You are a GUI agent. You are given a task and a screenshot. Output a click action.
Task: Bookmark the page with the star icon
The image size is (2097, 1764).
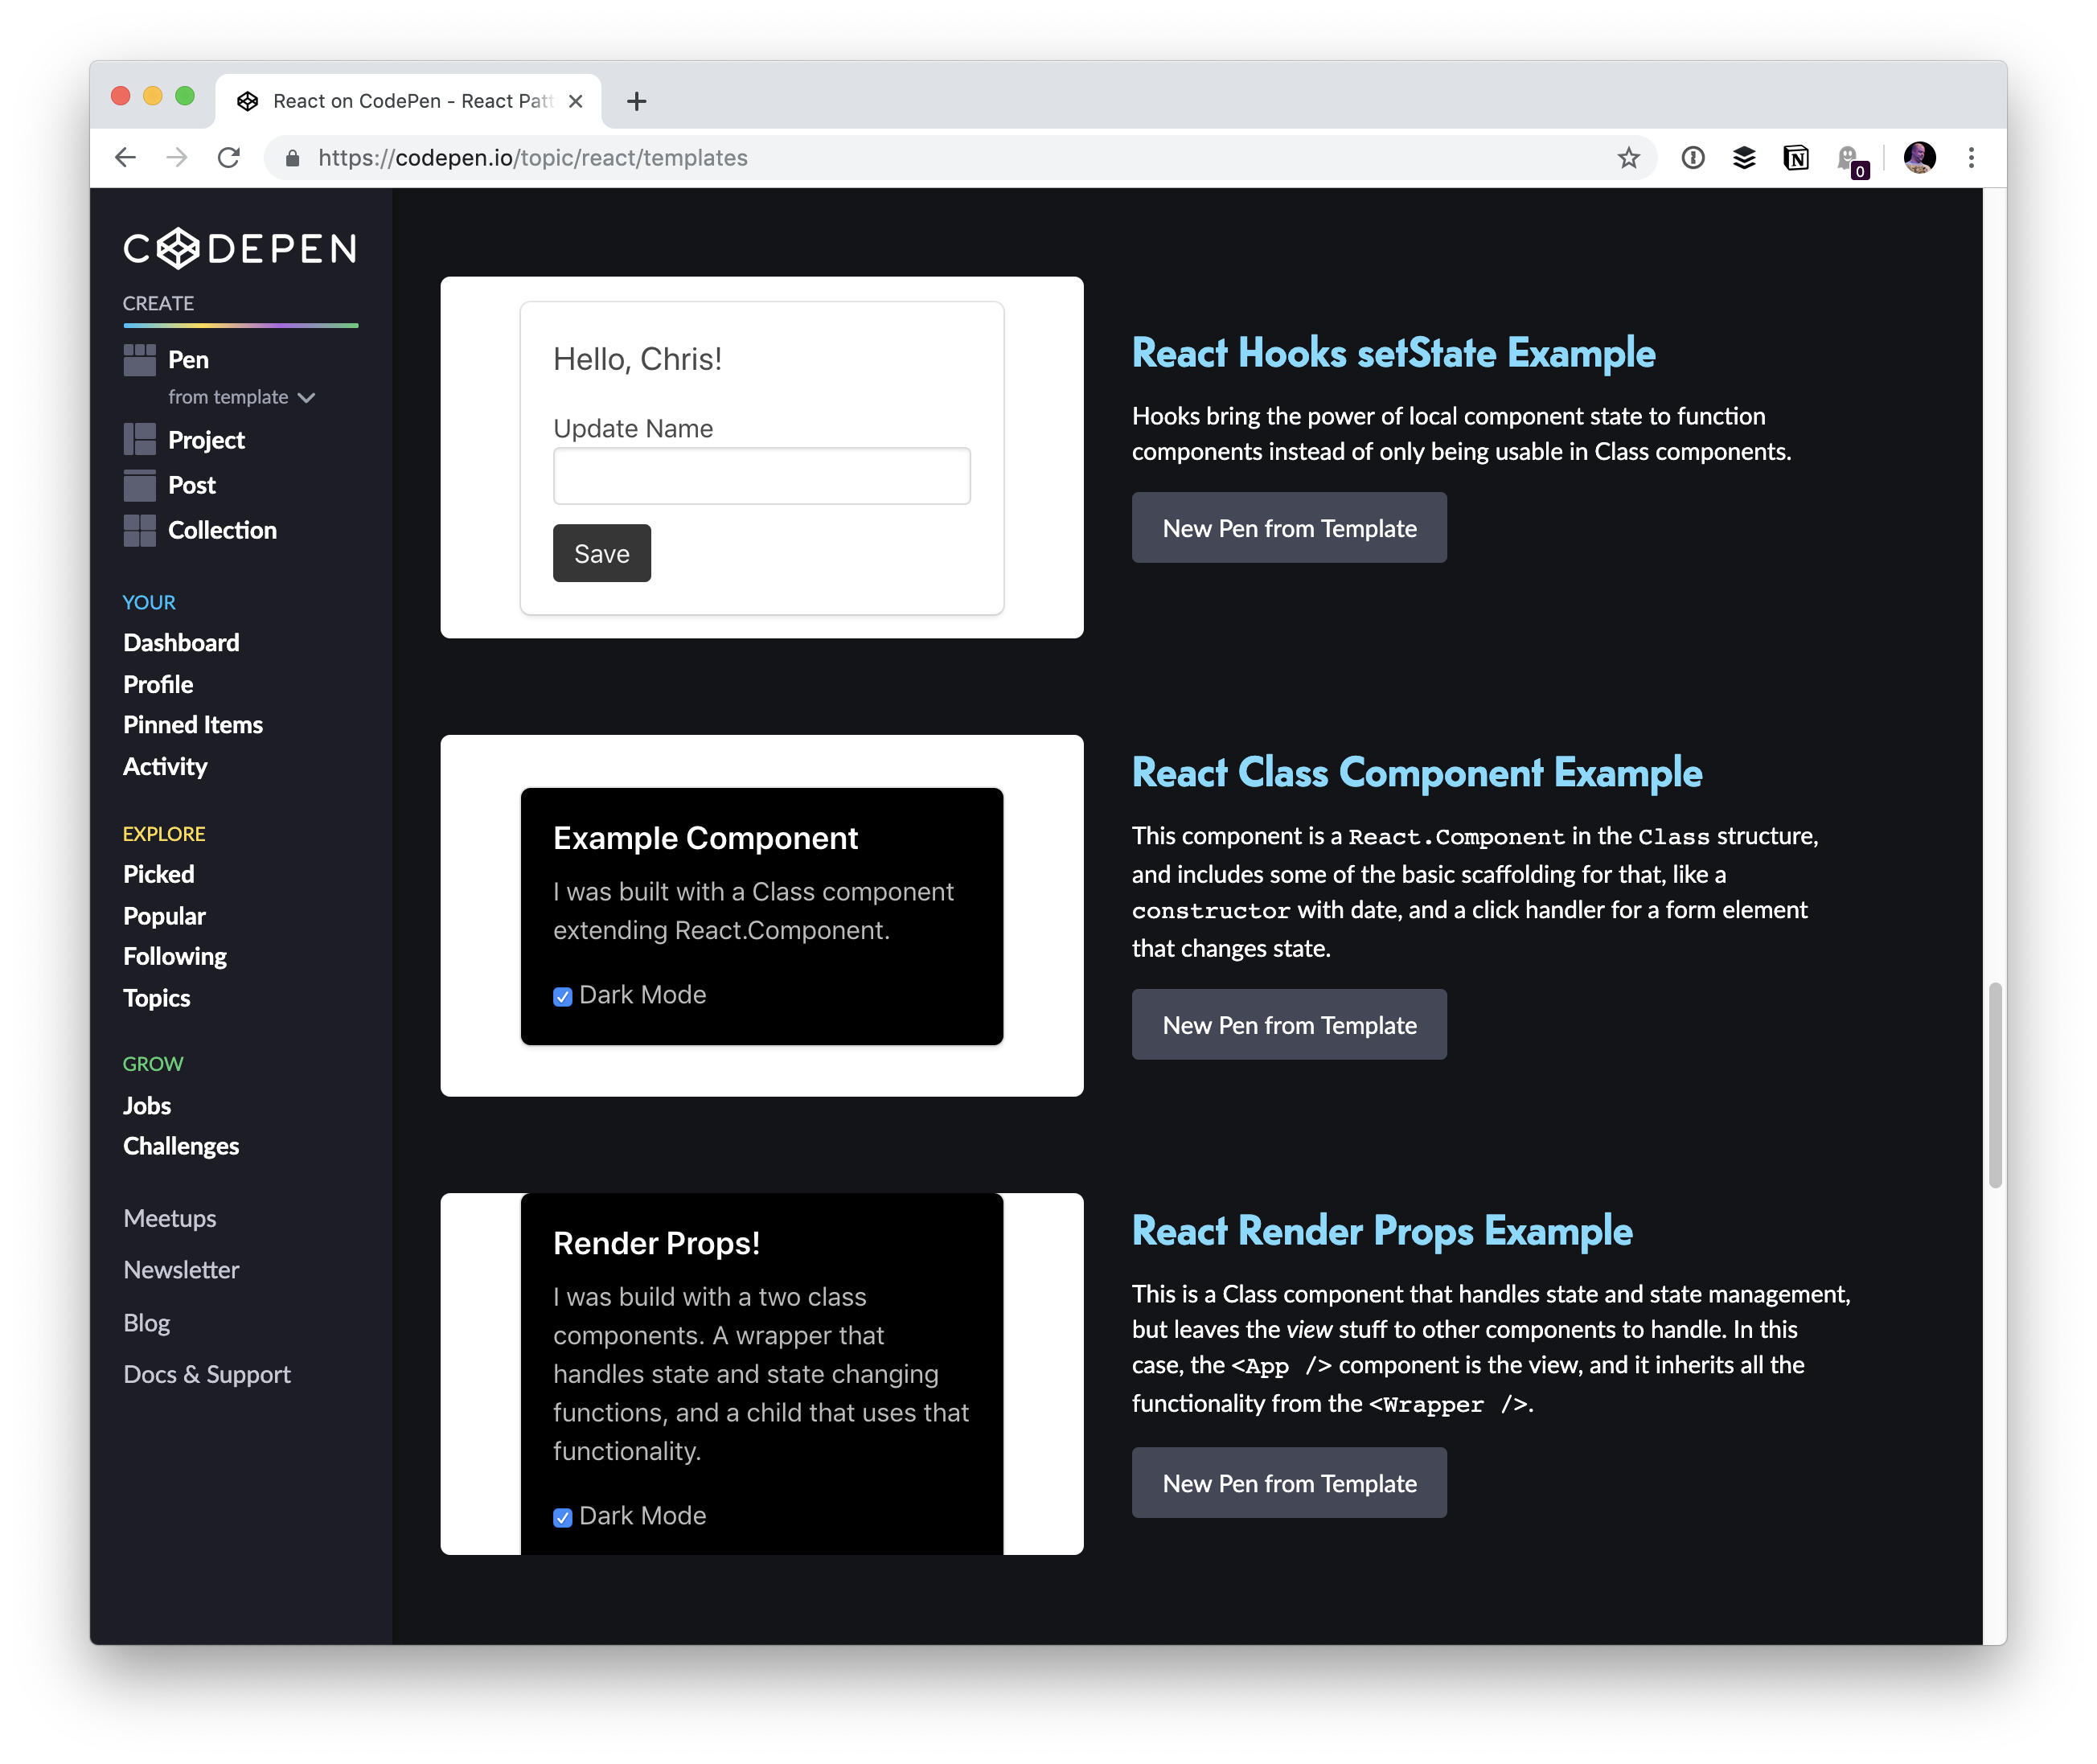coord(1628,157)
